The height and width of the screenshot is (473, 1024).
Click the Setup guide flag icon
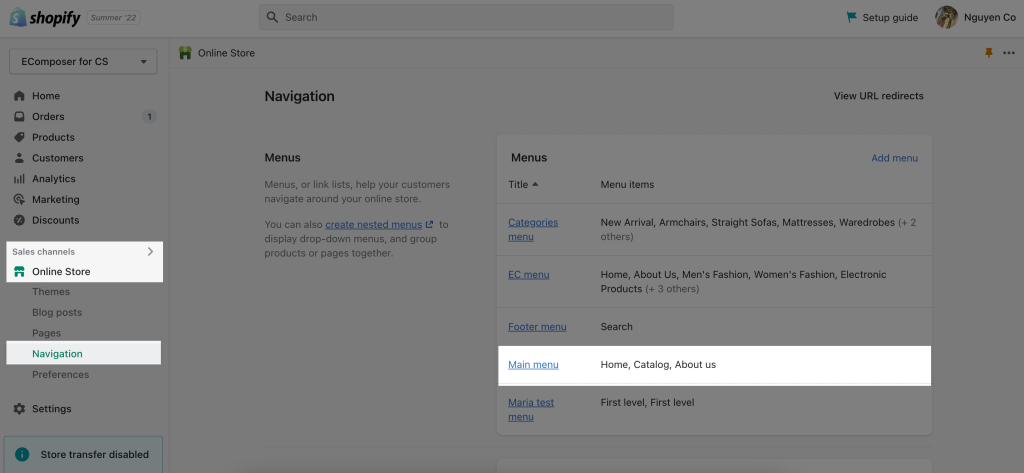coord(852,18)
